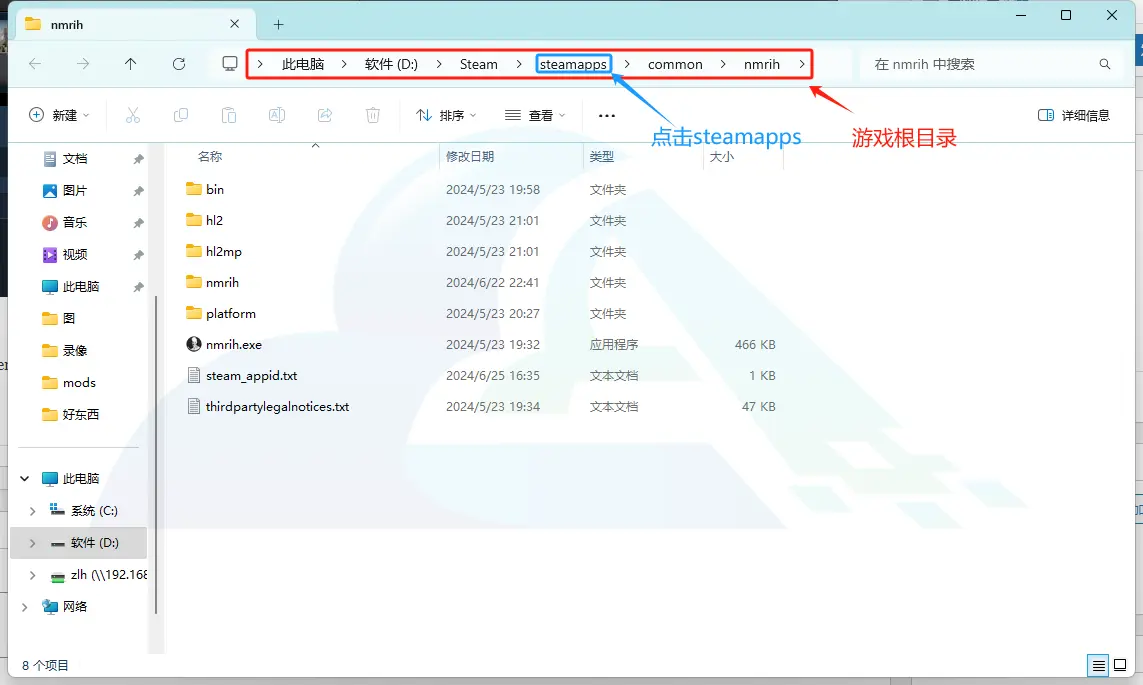This screenshot has width=1143, height=685.
Task: Open the 新建 dropdown menu
Action: tap(59, 115)
